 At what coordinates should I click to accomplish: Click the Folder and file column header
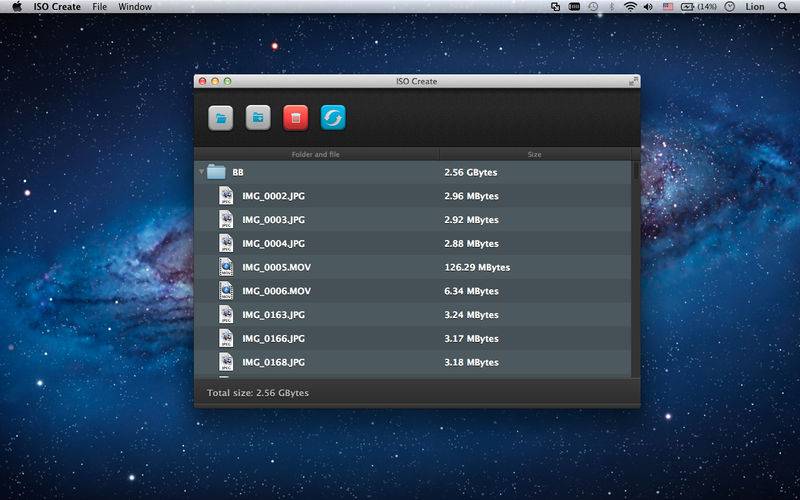coord(316,154)
